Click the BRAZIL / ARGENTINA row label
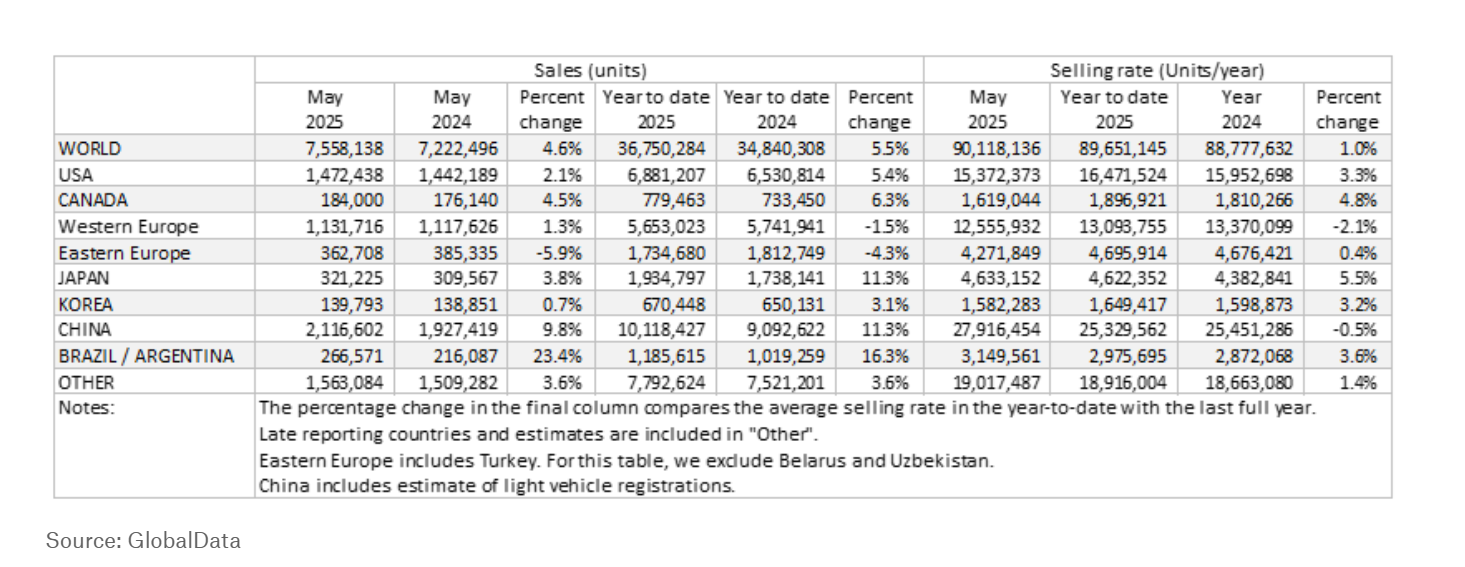The image size is (1465, 567). tap(146, 356)
